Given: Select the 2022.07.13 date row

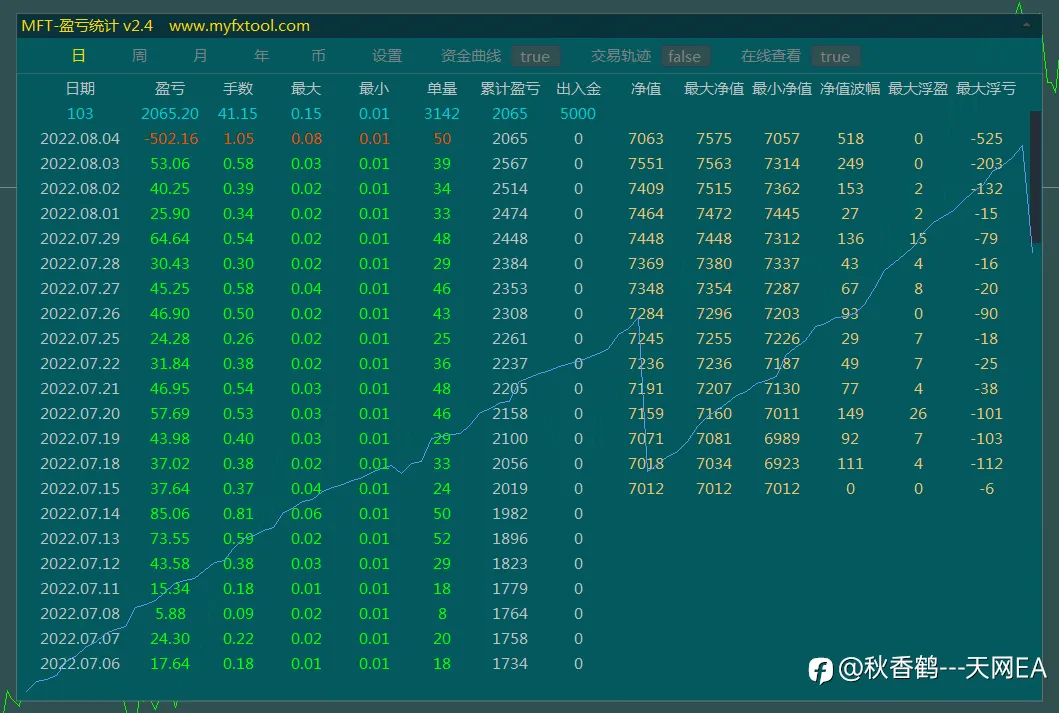Looking at the screenshot, I should click(x=80, y=538).
